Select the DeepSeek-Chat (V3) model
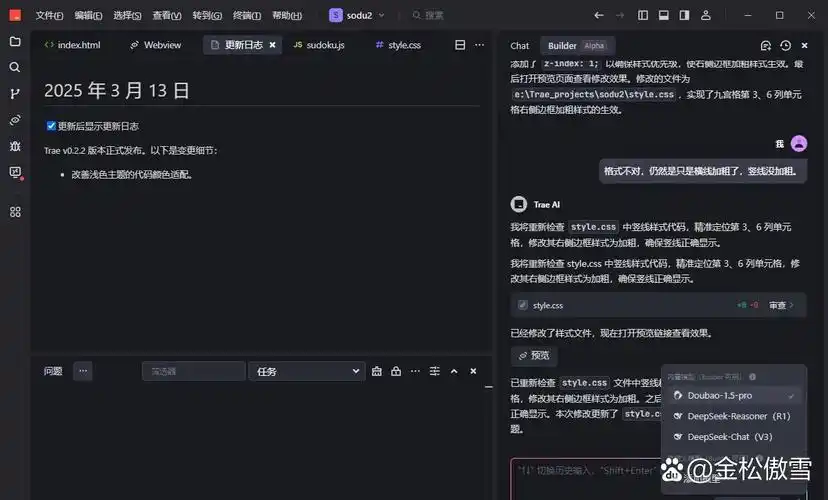828x500 pixels. coord(734,437)
